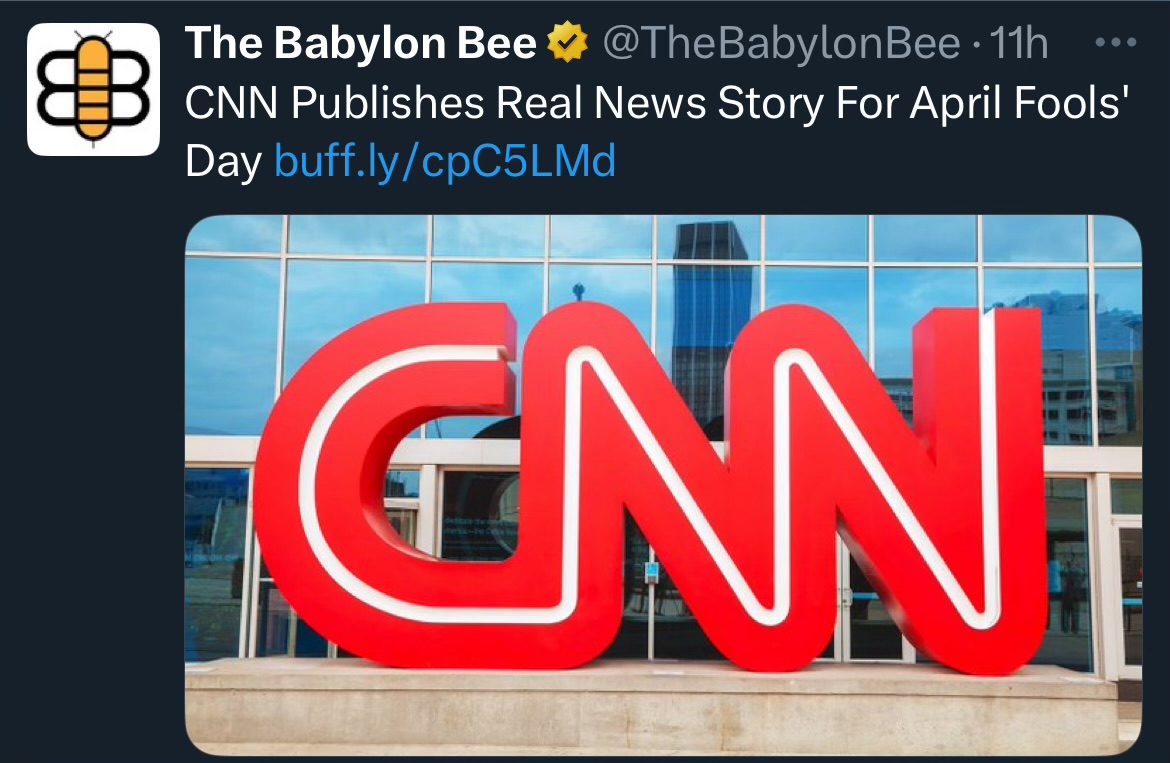Click the 11h timestamp
This screenshot has height=763, width=1170.
1018,43
